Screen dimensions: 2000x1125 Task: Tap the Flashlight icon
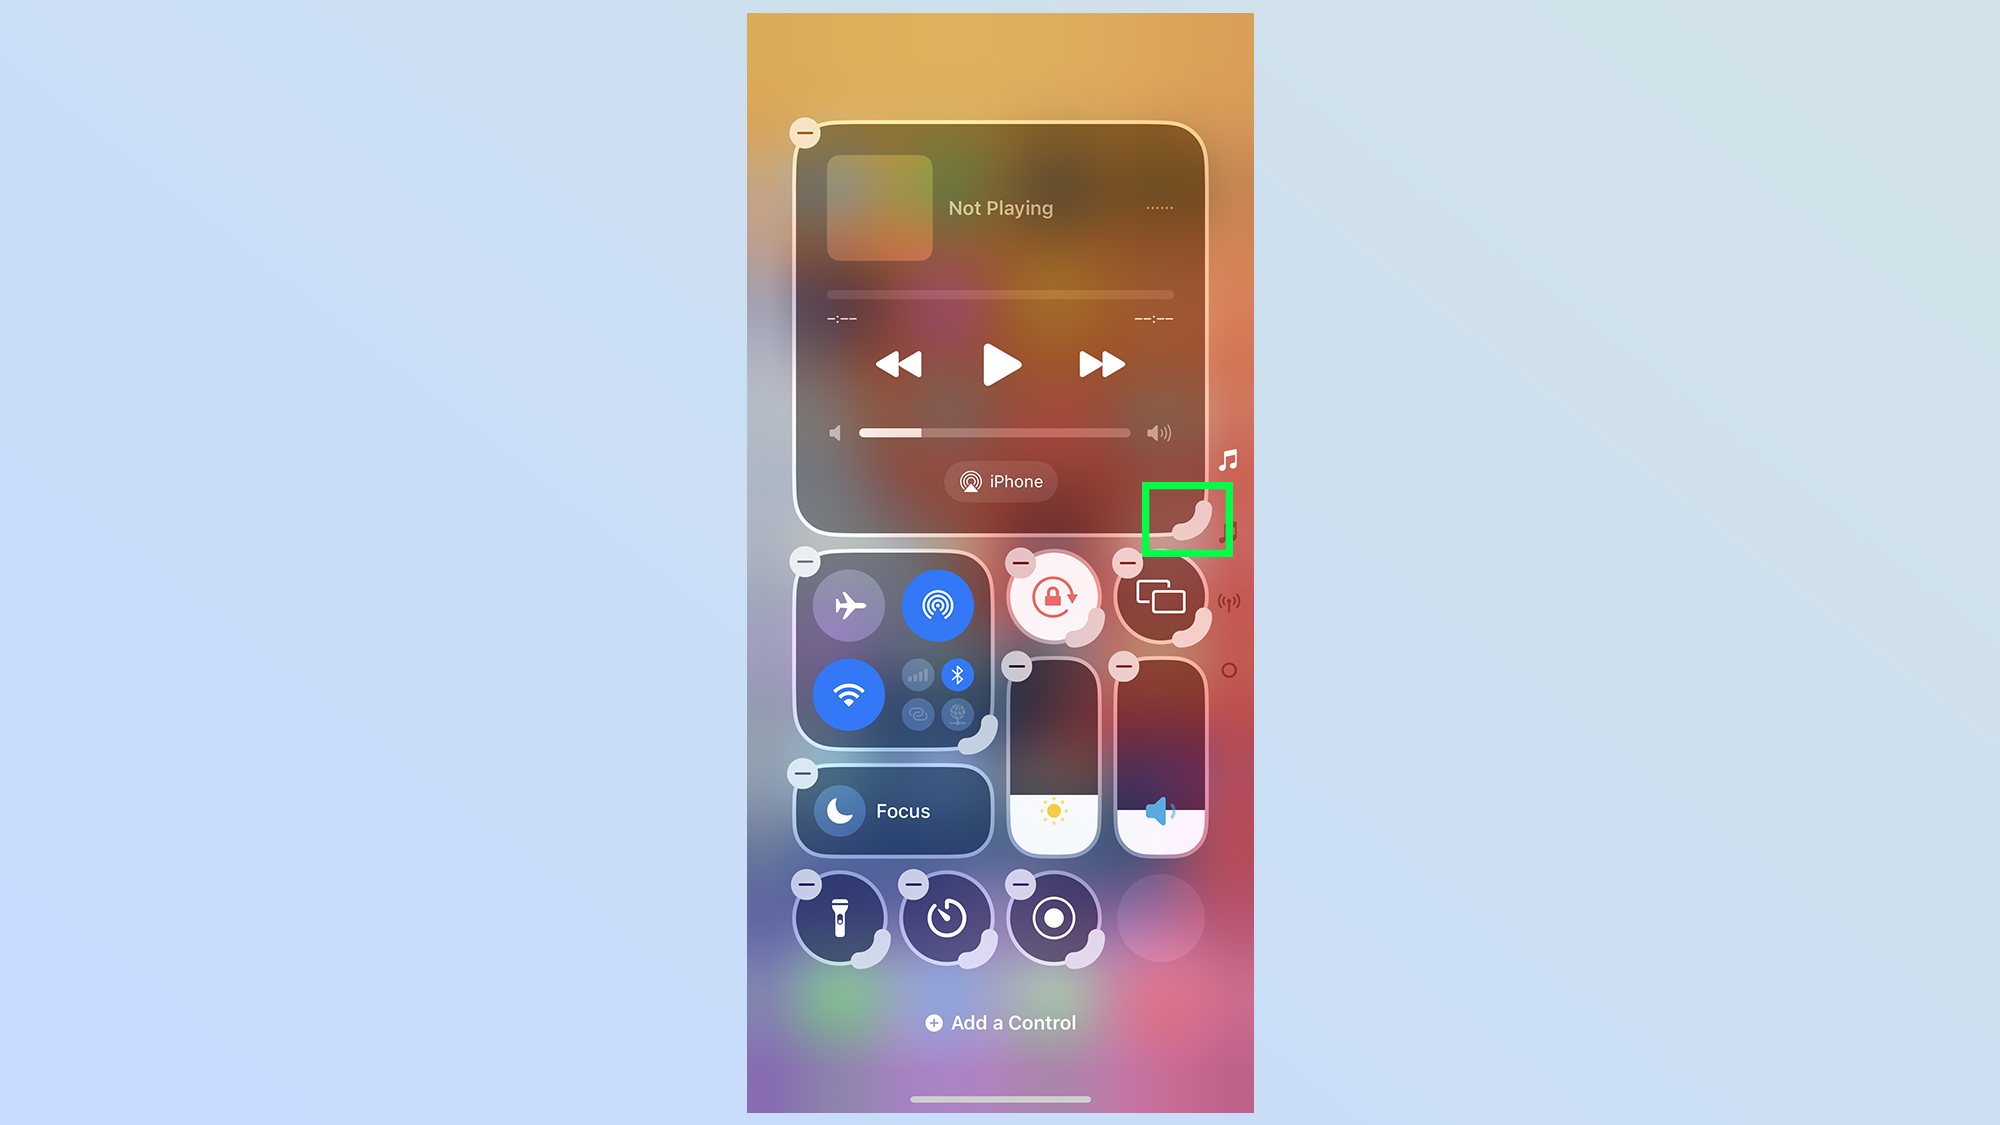pyautogui.click(x=838, y=918)
